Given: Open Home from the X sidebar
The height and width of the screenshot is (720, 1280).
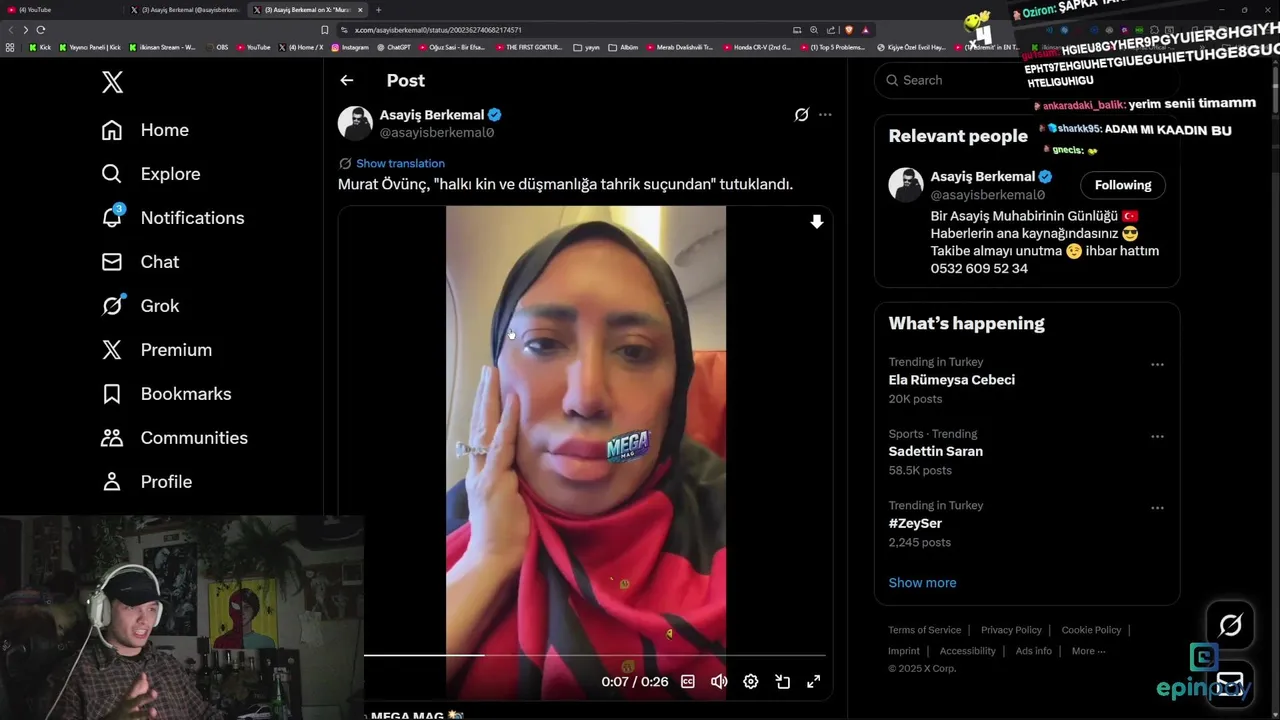Looking at the screenshot, I should click(145, 130).
